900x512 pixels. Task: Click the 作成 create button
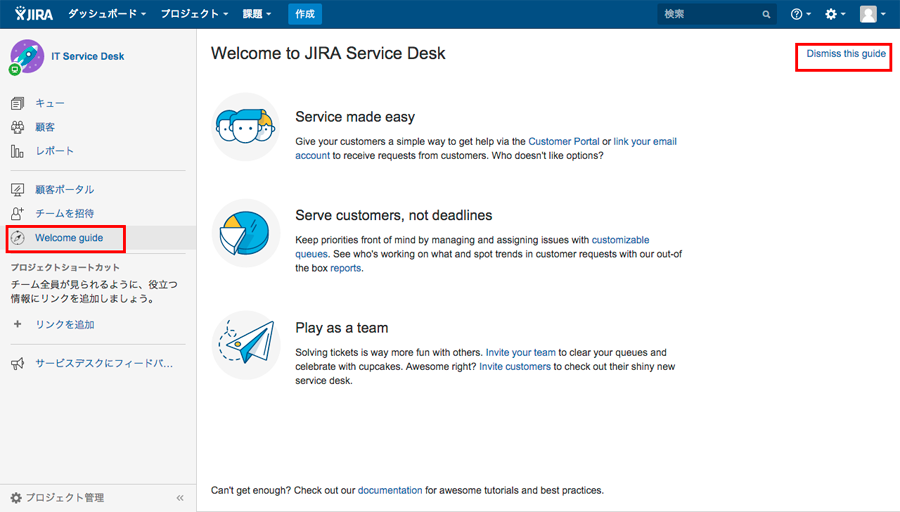305,14
